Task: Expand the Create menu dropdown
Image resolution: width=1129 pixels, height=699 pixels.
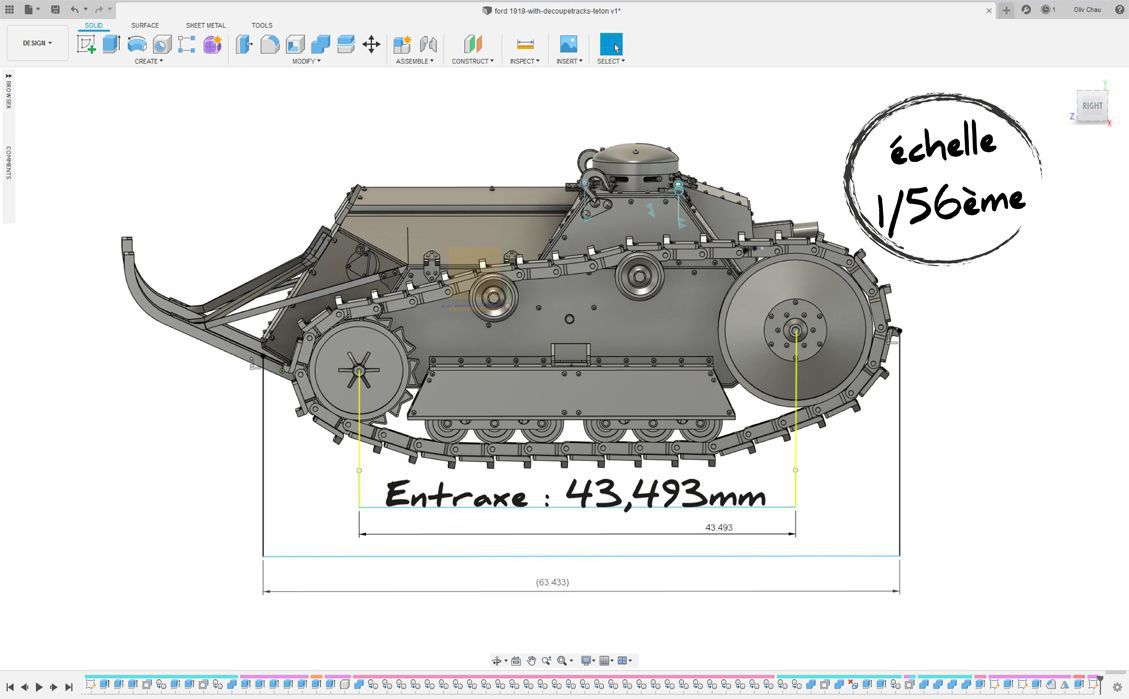Action: pos(149,61)
